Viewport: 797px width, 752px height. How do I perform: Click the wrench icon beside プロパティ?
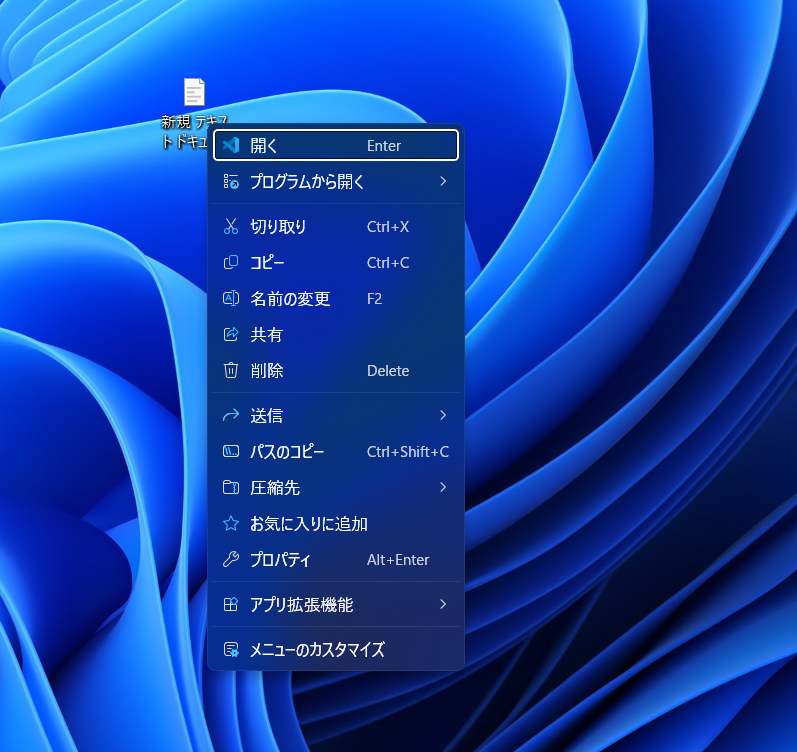231,559
